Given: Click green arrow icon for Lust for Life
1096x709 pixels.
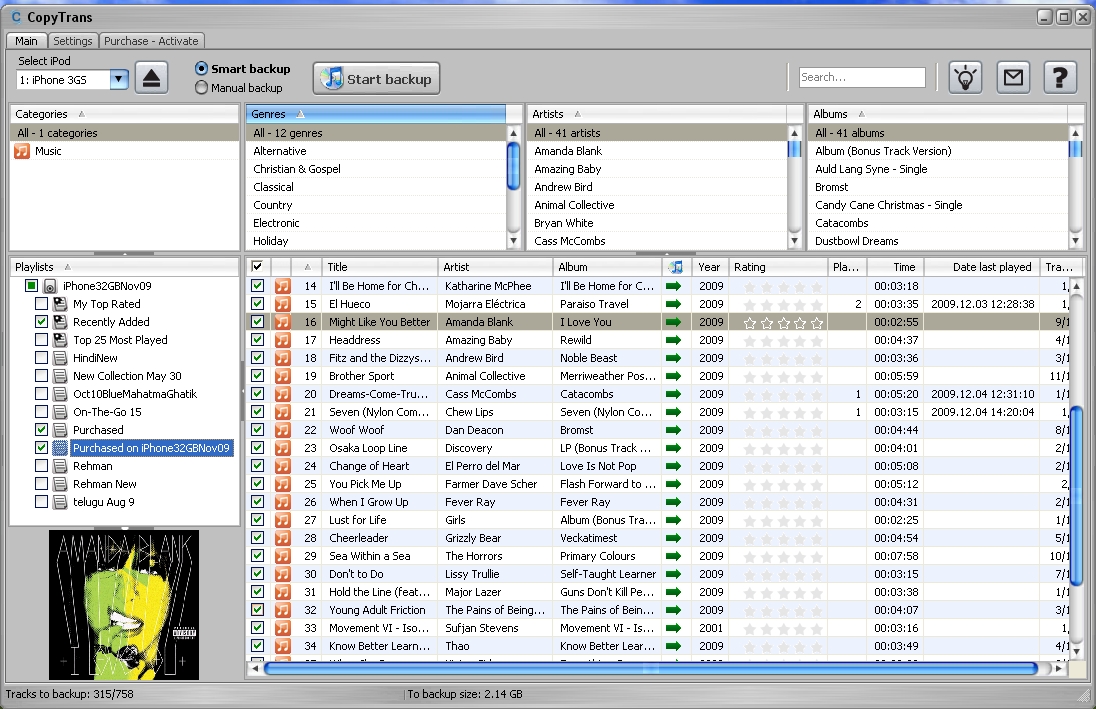Looking at the screenshot, I should coord(673,520).
